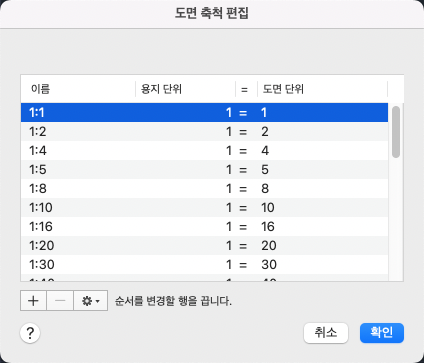
Task: Click drawing unit value 20 cell
Action: [x=269, y=246]
